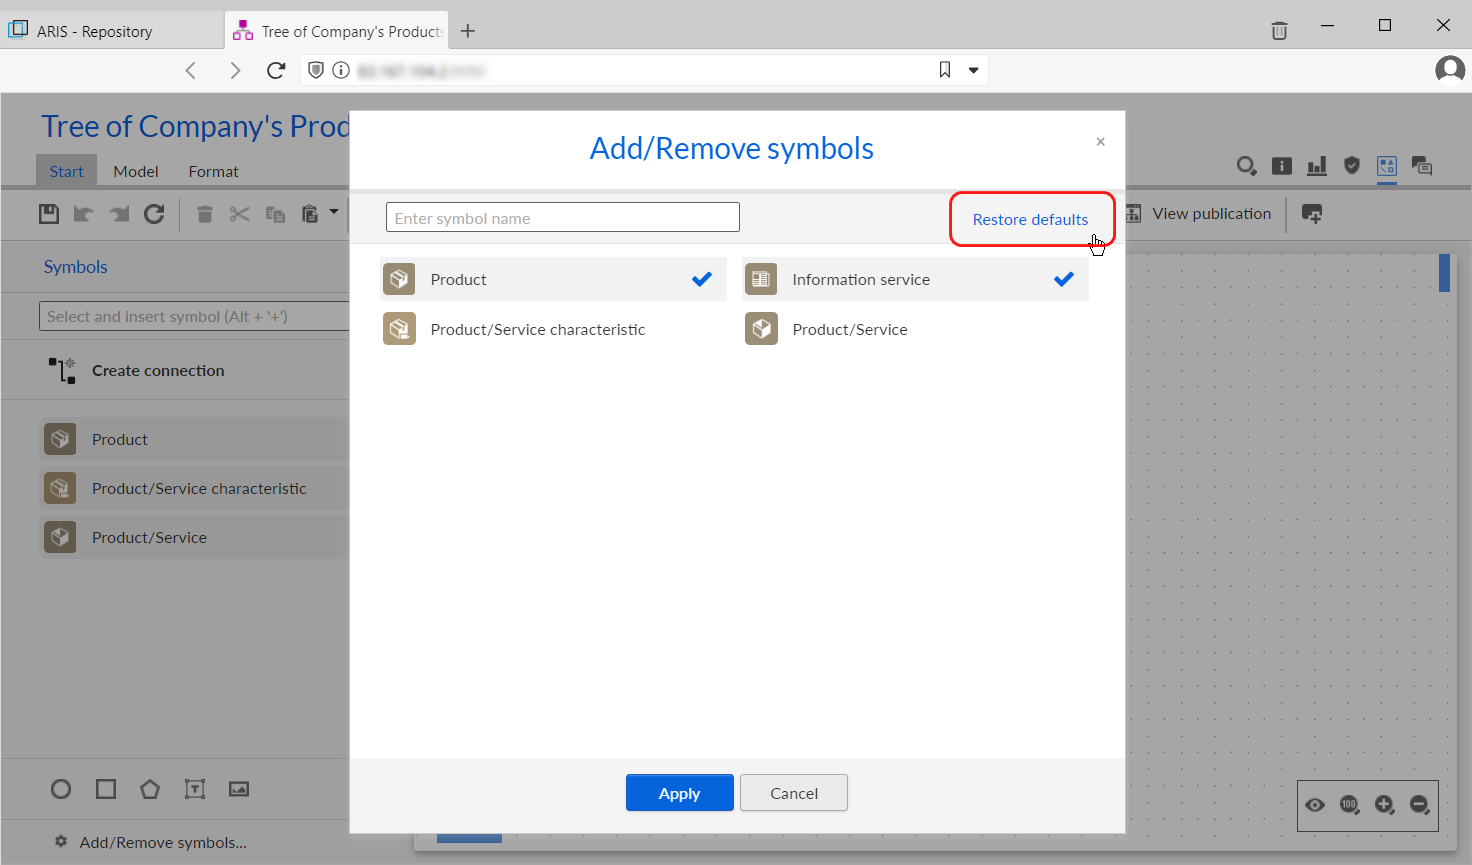Screen dimensions: 1472x865
Task: Open the symbol selection field in Symbols panel
Action: [x=193, y=315]
